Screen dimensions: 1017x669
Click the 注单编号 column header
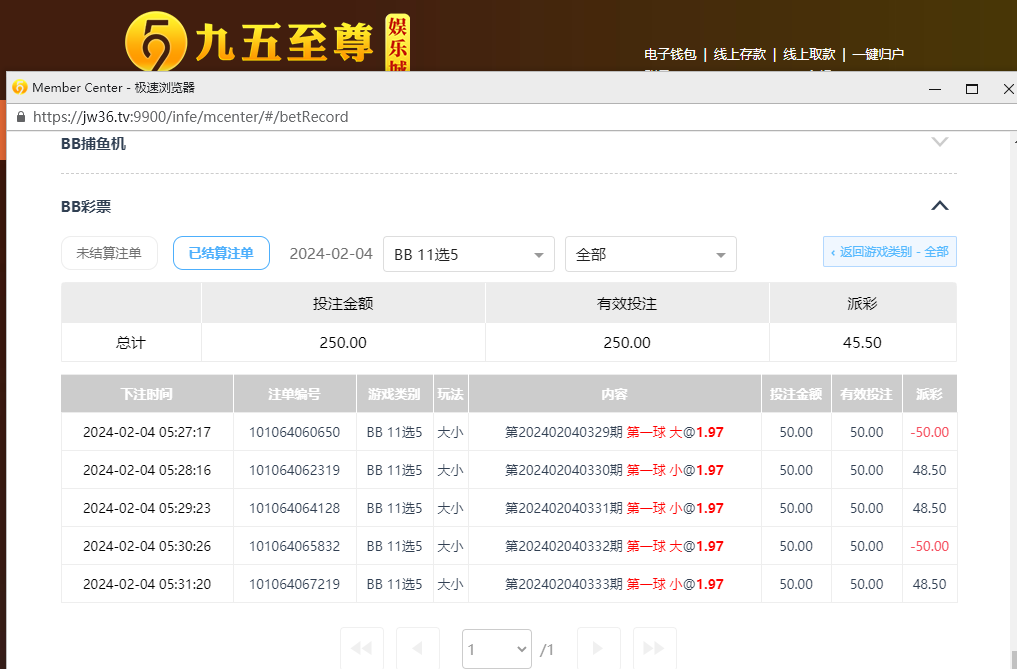294,394
